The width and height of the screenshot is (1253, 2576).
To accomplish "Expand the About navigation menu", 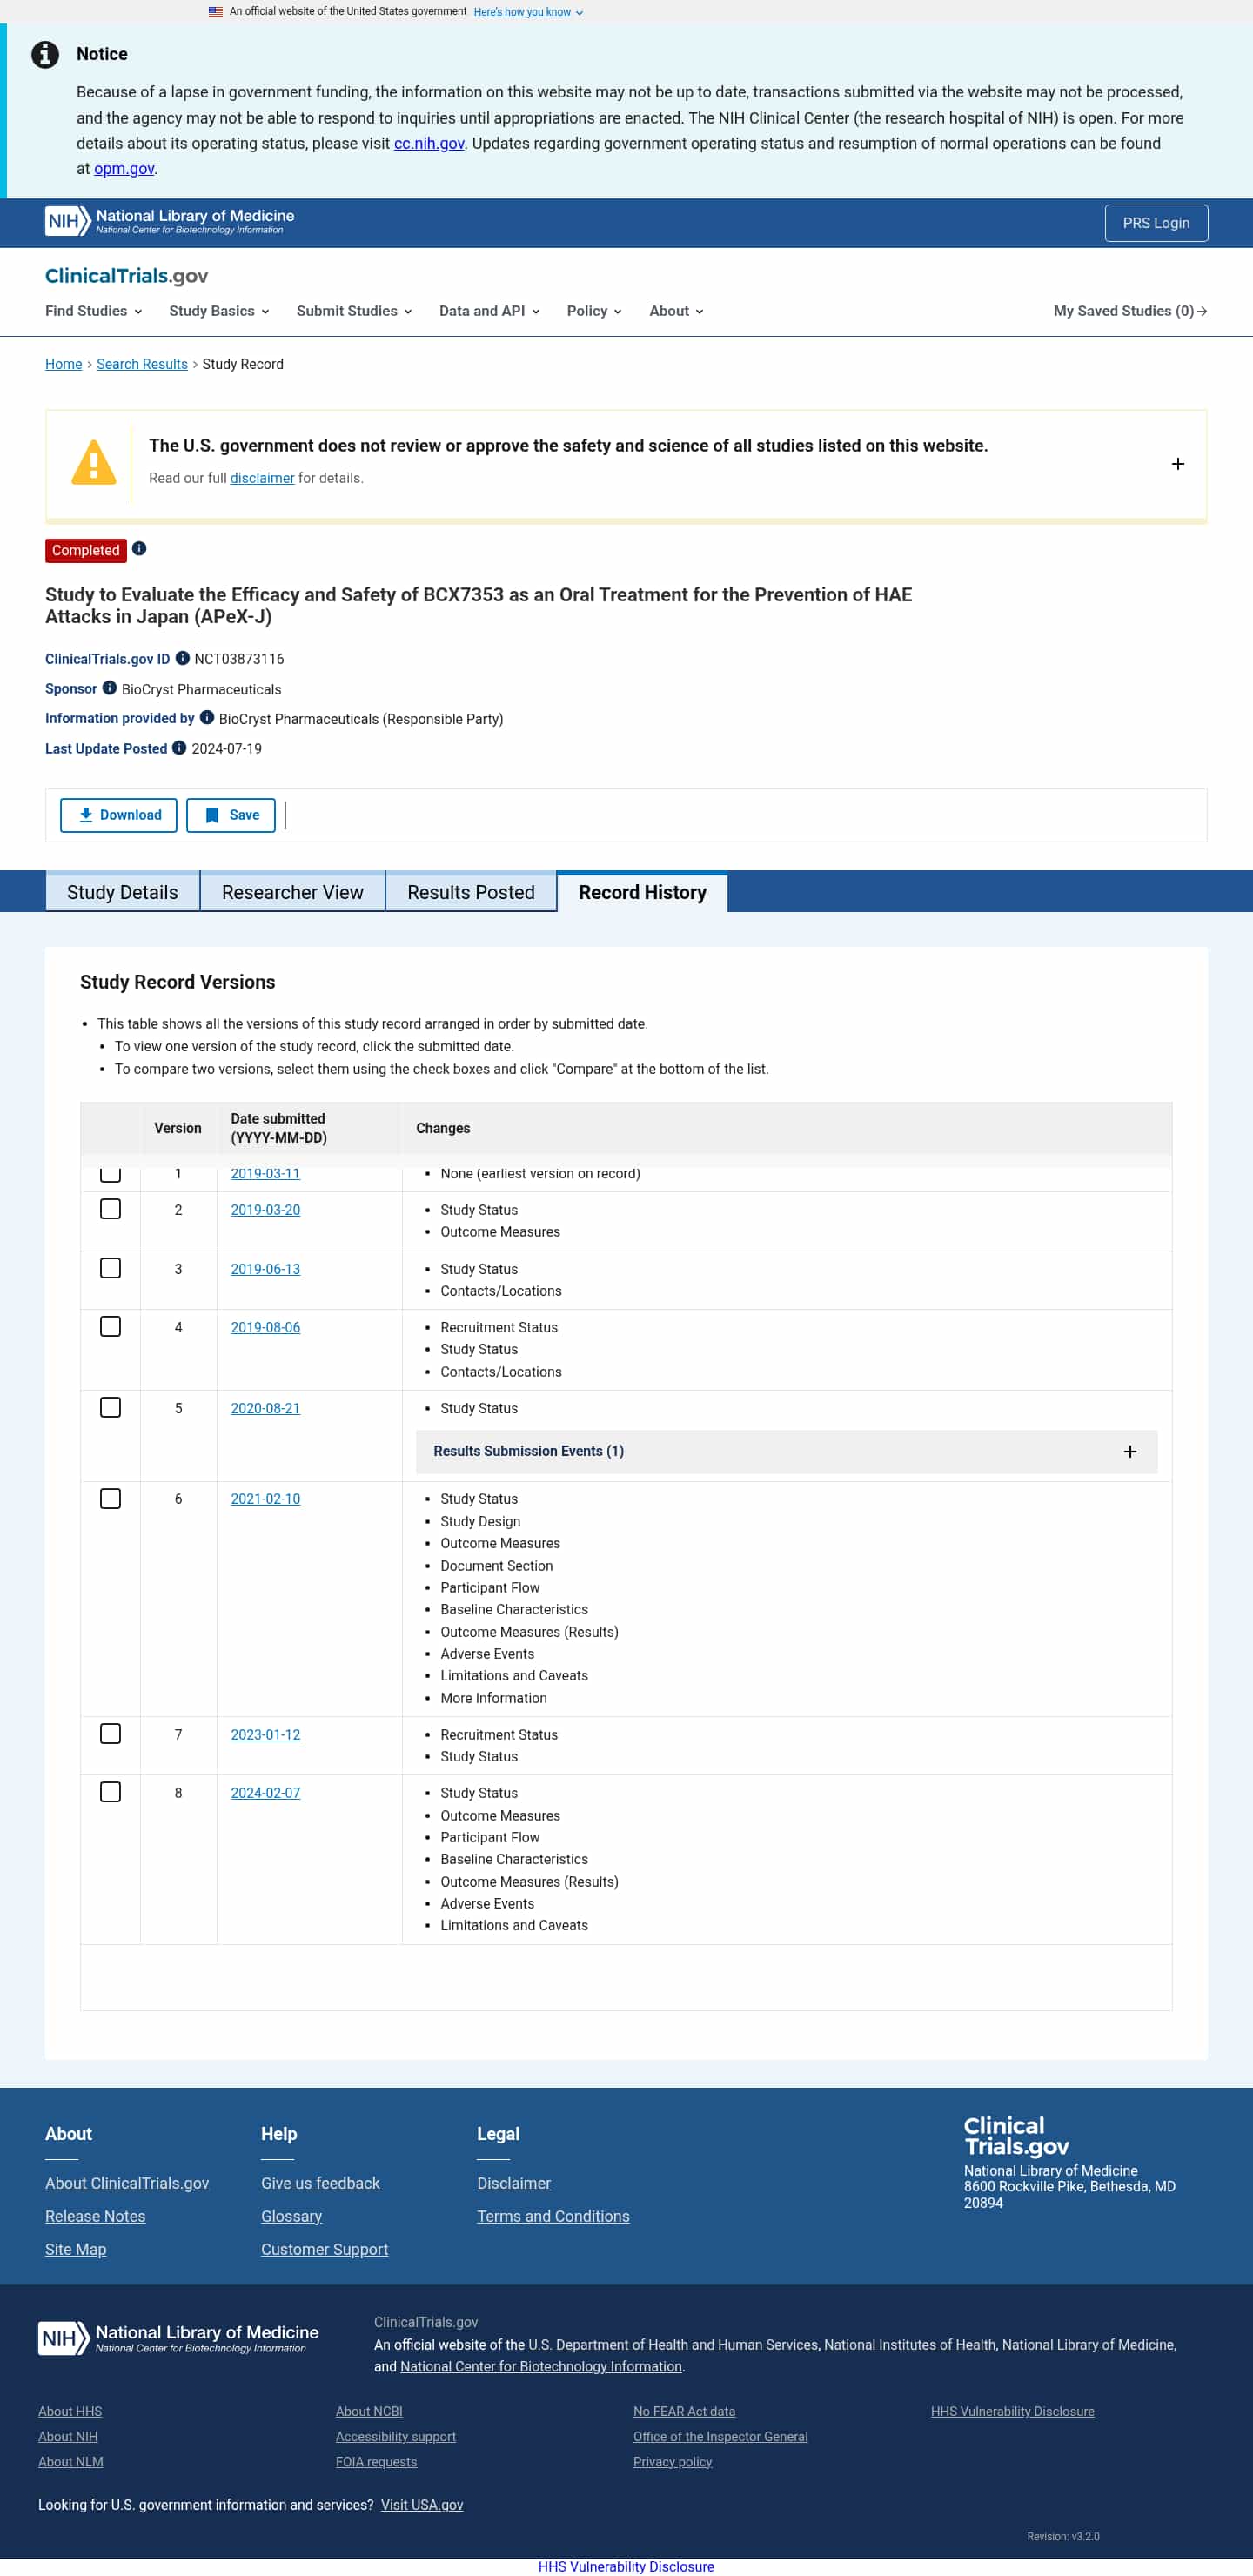I will [x=676, y=311].
